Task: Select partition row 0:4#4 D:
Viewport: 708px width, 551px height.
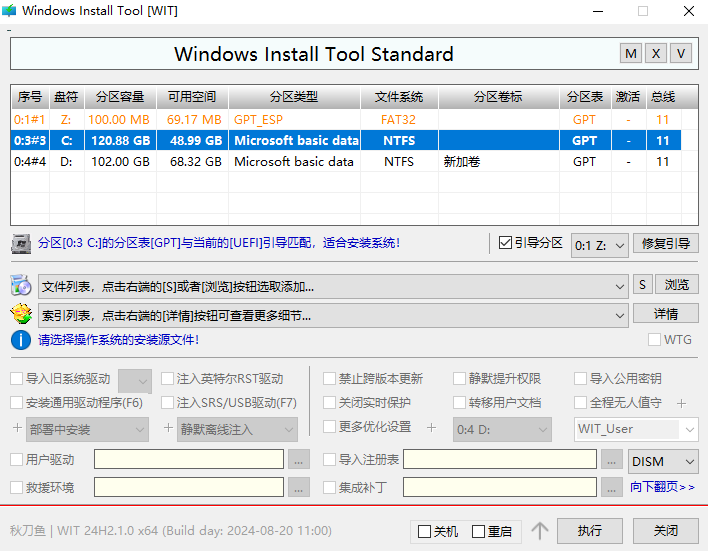Action: pyautogui.click(x=346, y=162)
